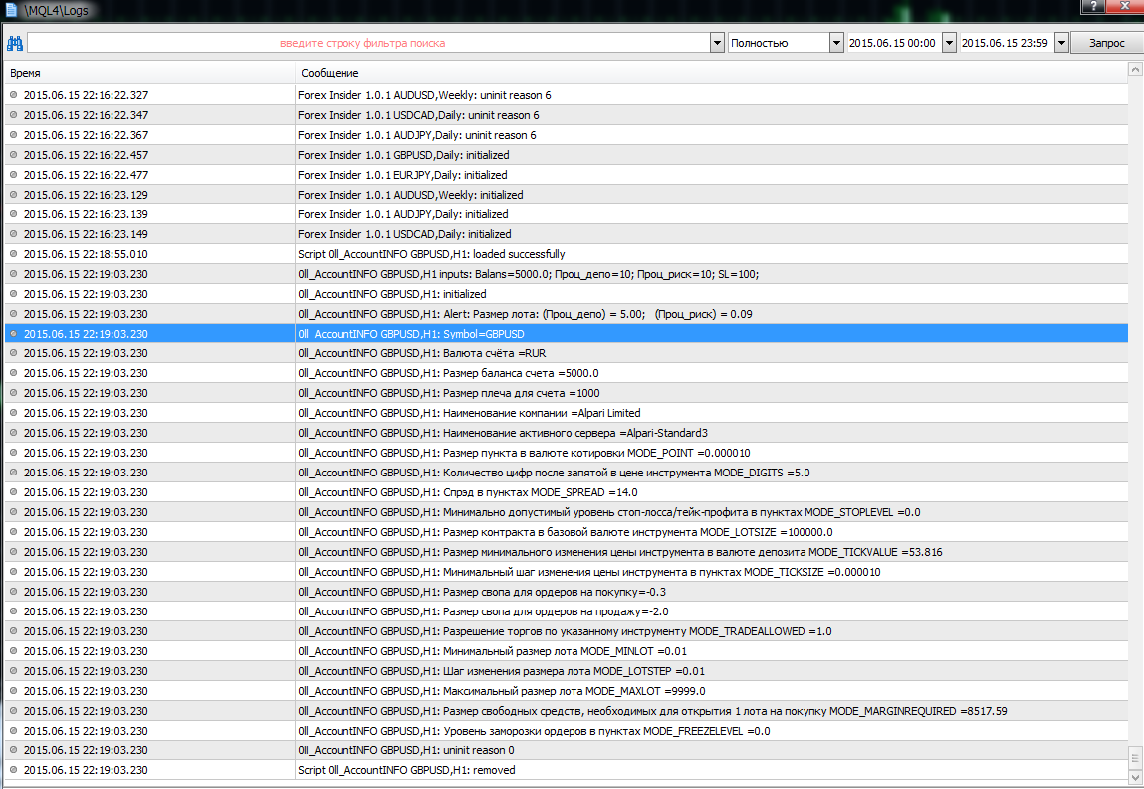Click the Время column header

(150, 73)
